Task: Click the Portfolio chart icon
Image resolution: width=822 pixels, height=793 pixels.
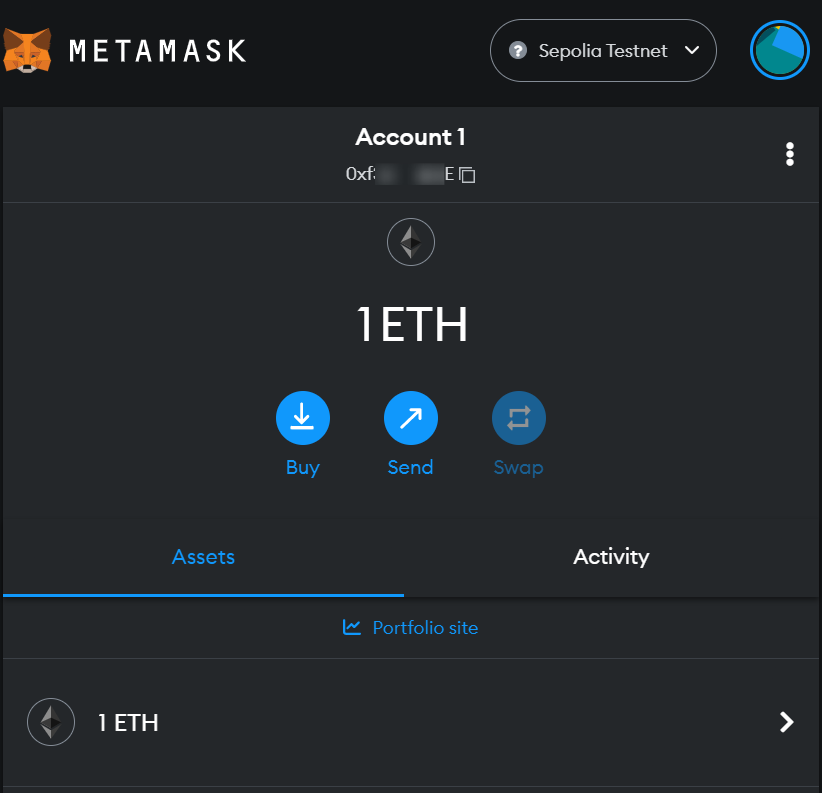Action: click(x=352, y=628)
